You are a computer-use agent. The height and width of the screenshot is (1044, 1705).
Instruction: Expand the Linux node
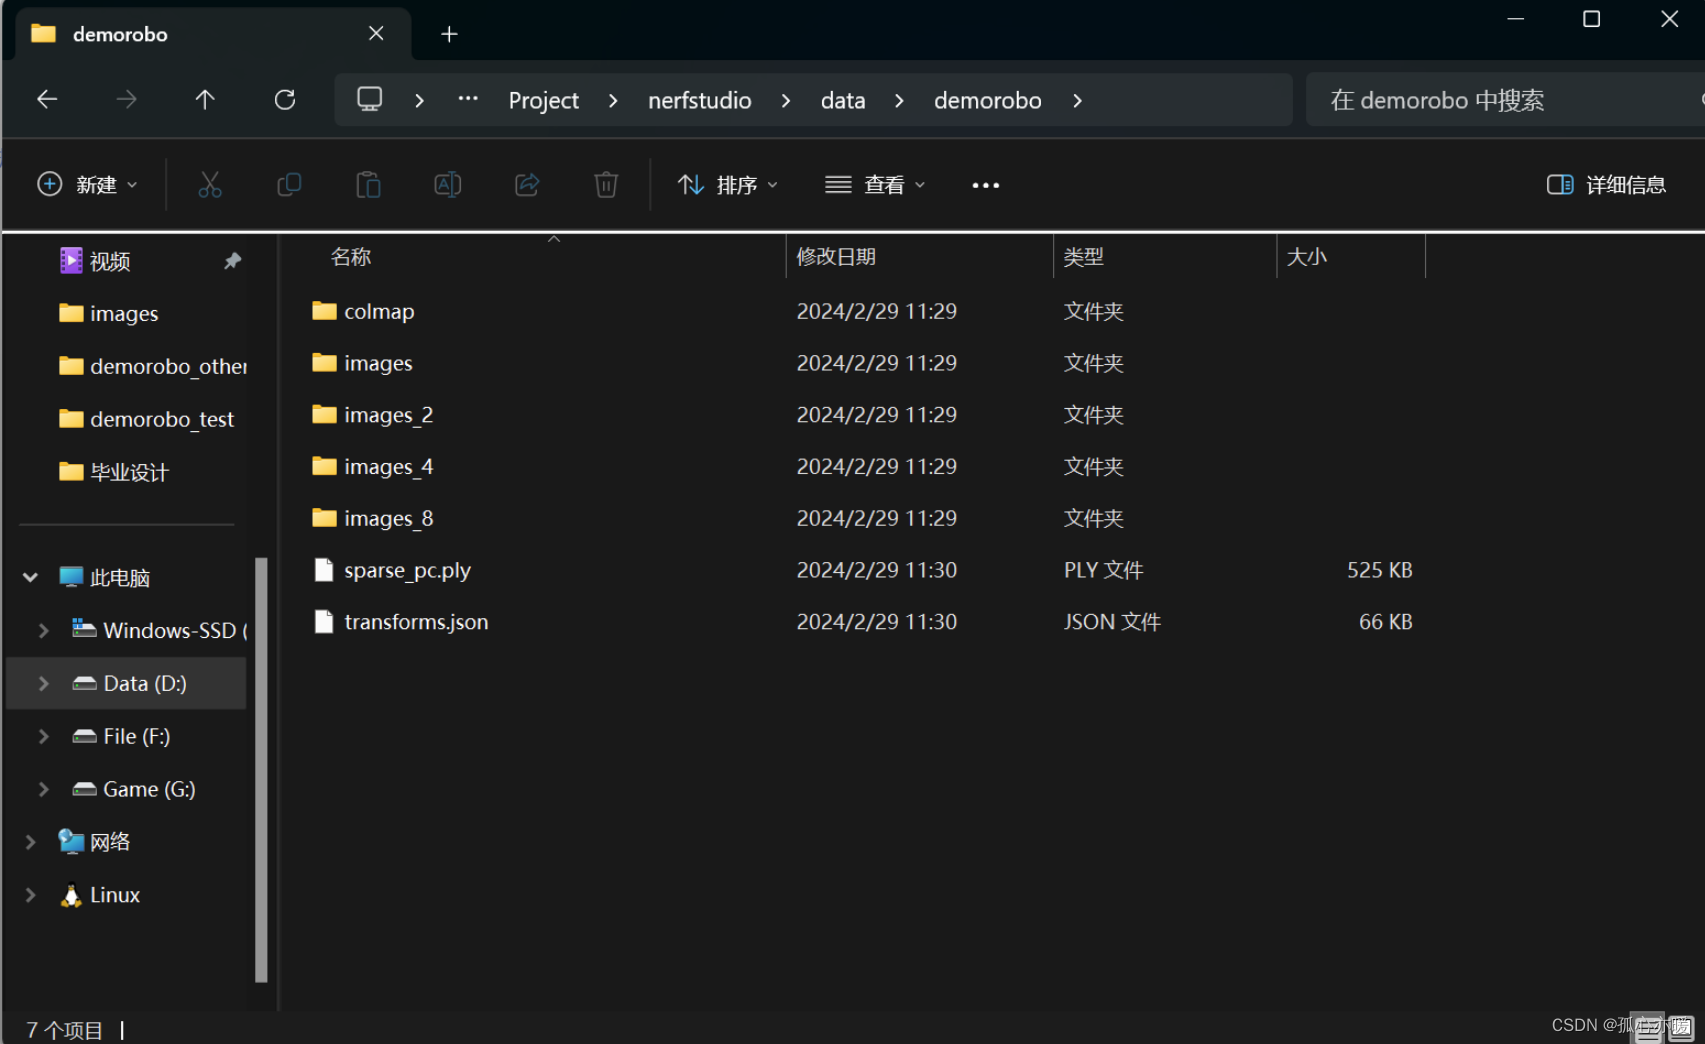30,895
